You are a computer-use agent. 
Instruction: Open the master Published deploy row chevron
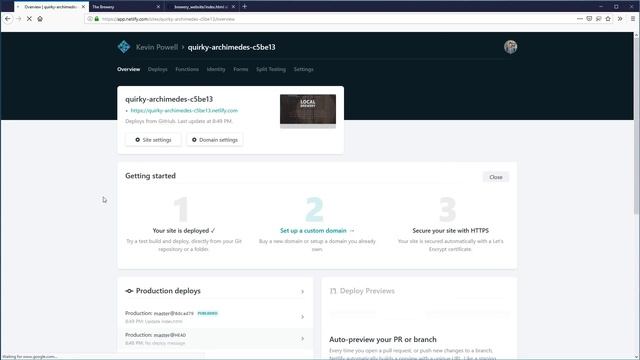302,317
